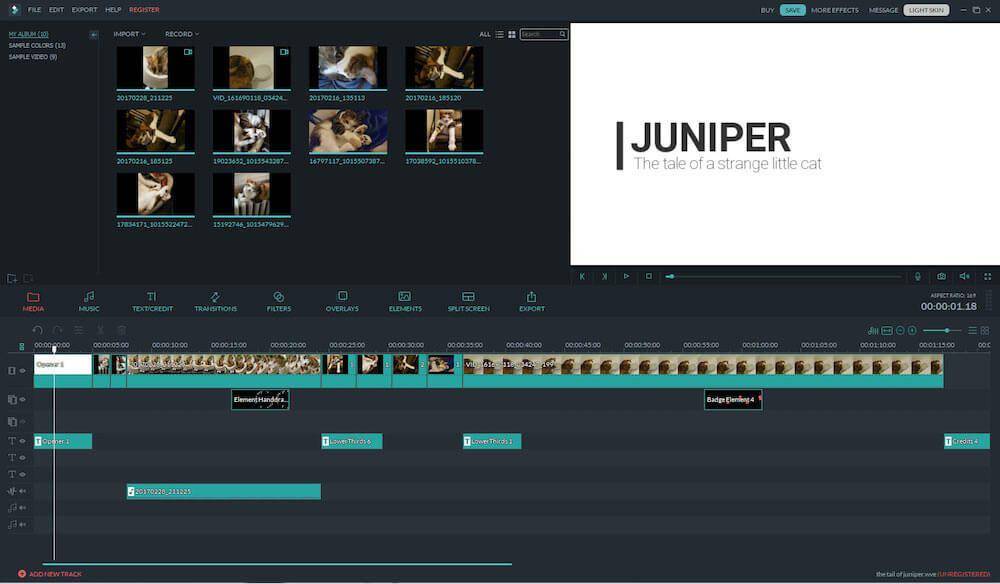
Task: Expand the Import dropdown
Action: pyautogui.click(x=129, y=34)
